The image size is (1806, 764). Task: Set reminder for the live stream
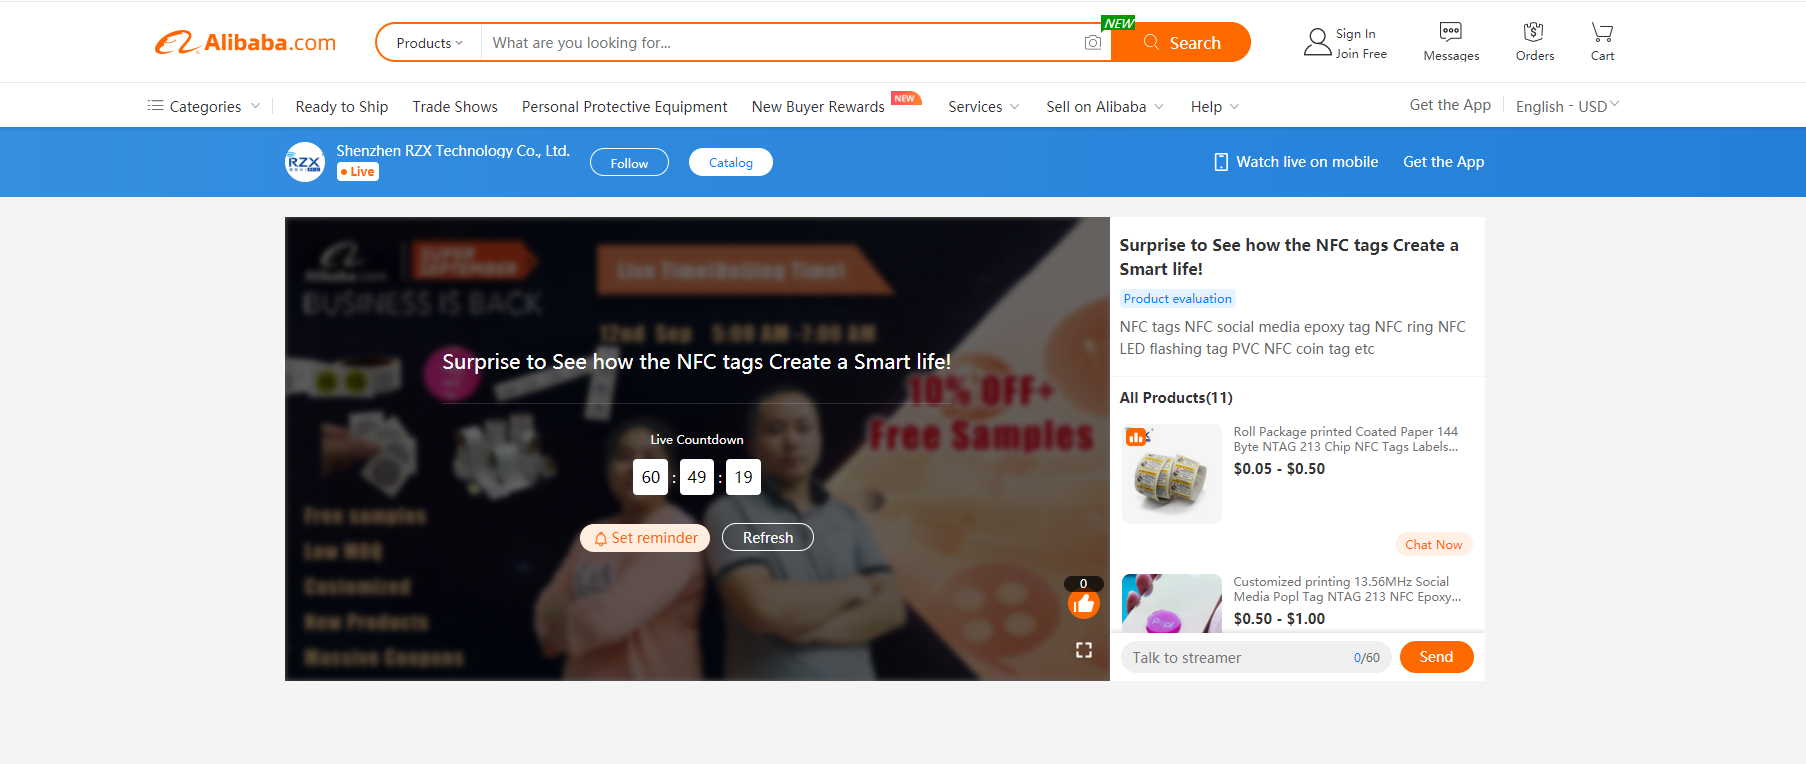tap(645, 538)
